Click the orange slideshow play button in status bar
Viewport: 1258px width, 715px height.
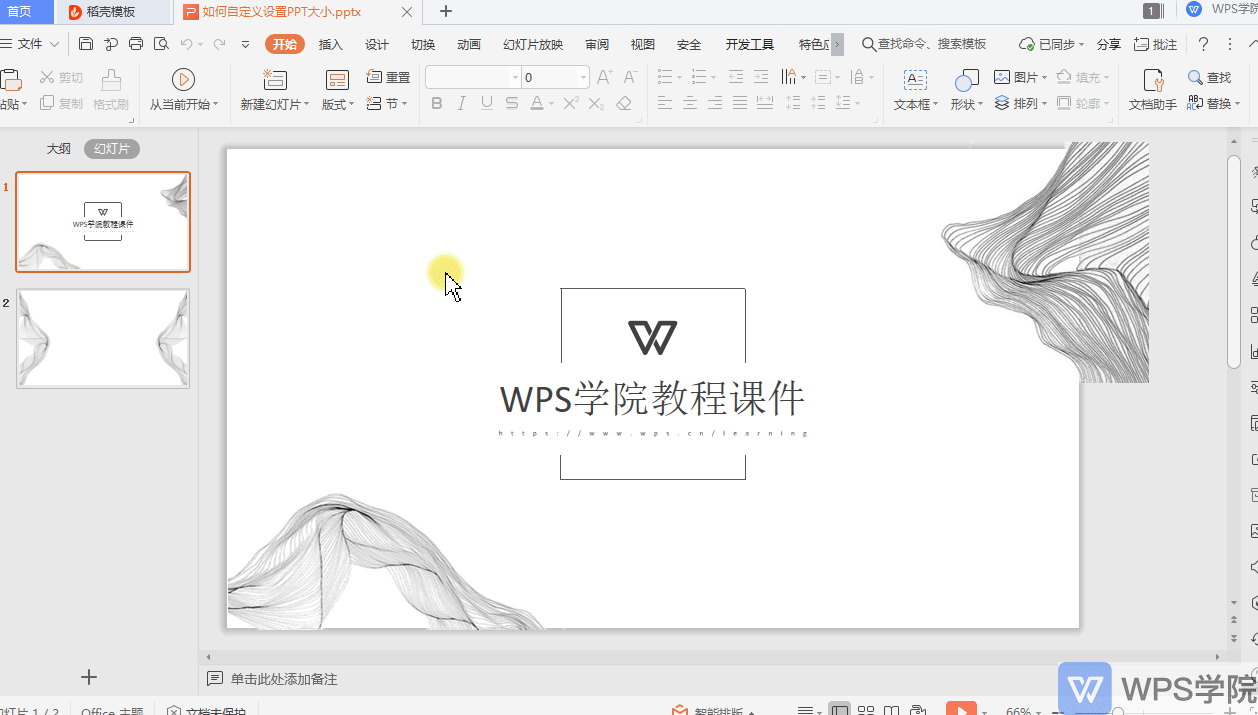961,709
